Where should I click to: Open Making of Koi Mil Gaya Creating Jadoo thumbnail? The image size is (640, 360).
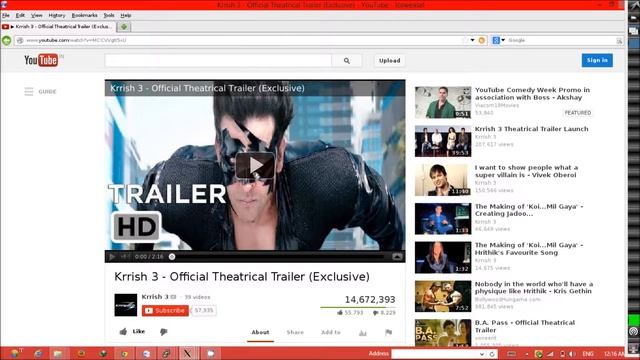click(443, 219)
